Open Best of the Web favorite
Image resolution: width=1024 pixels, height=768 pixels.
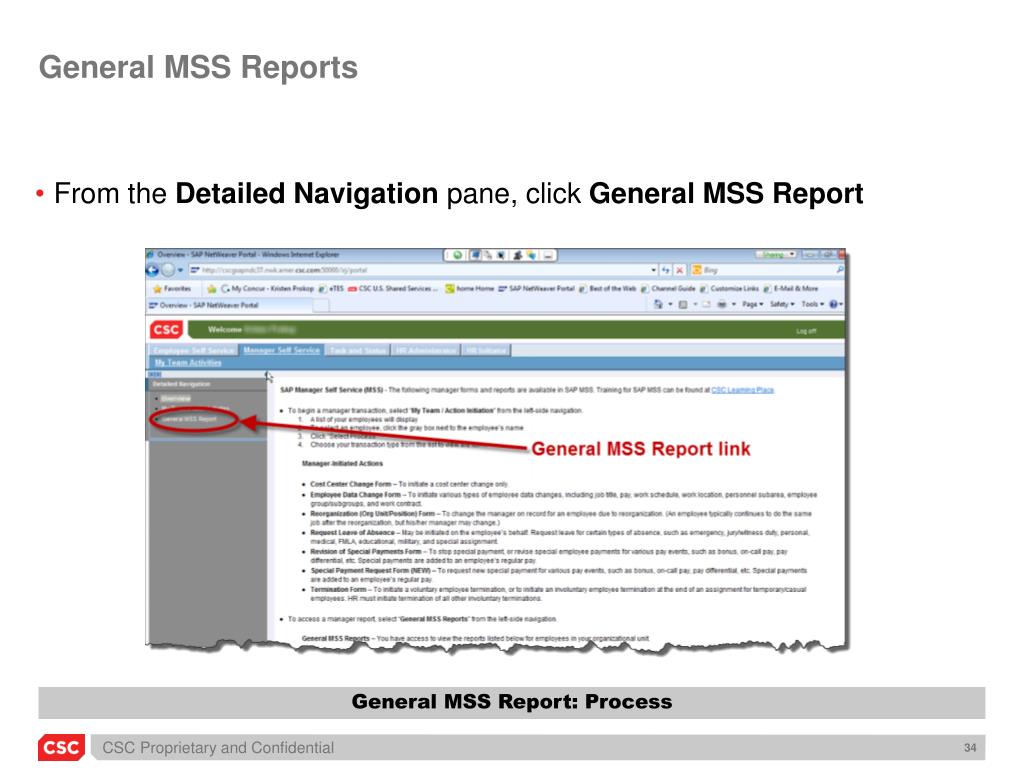click(607, 288)
